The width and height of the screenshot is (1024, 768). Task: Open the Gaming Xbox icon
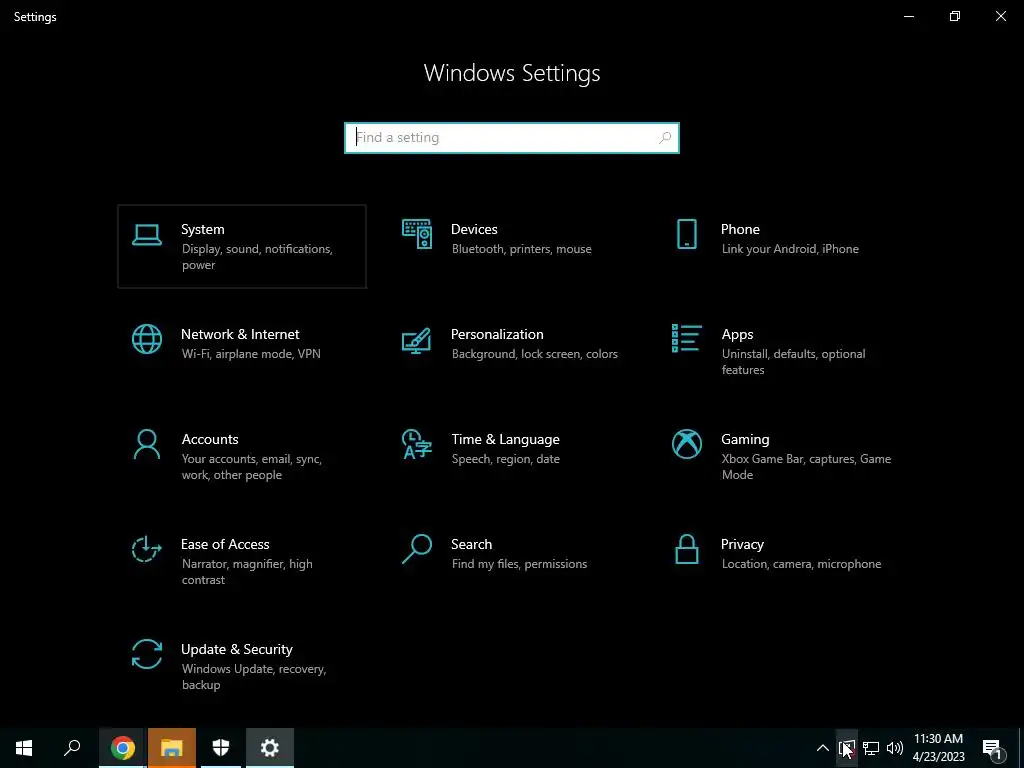click(x=686, y=444)
